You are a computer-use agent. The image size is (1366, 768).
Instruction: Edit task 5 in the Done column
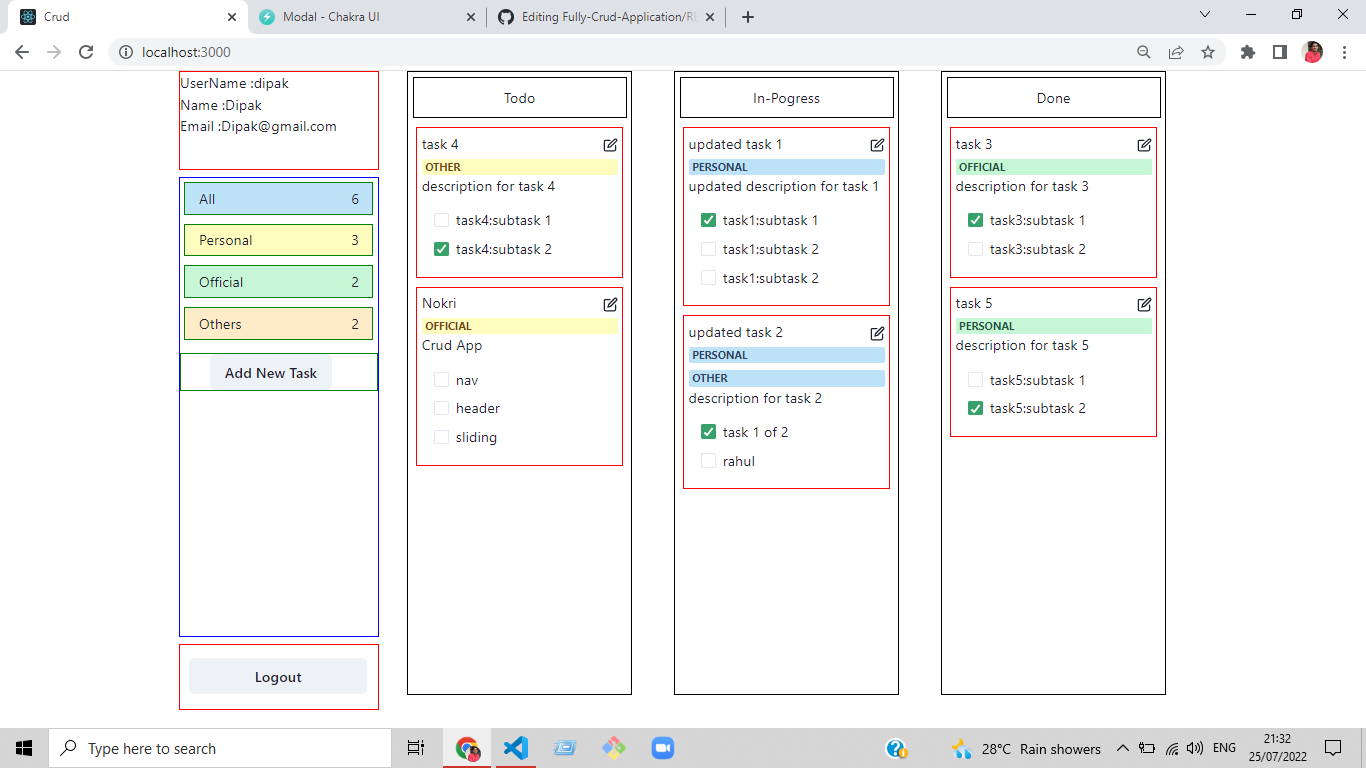[1144, 303]
